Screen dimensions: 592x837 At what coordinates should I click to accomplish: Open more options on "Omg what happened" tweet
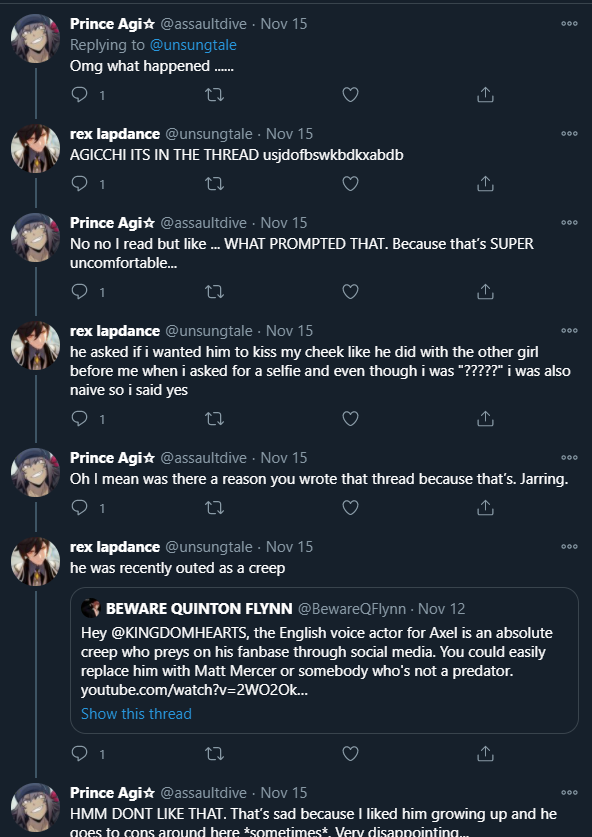click(x=569, y=24)
